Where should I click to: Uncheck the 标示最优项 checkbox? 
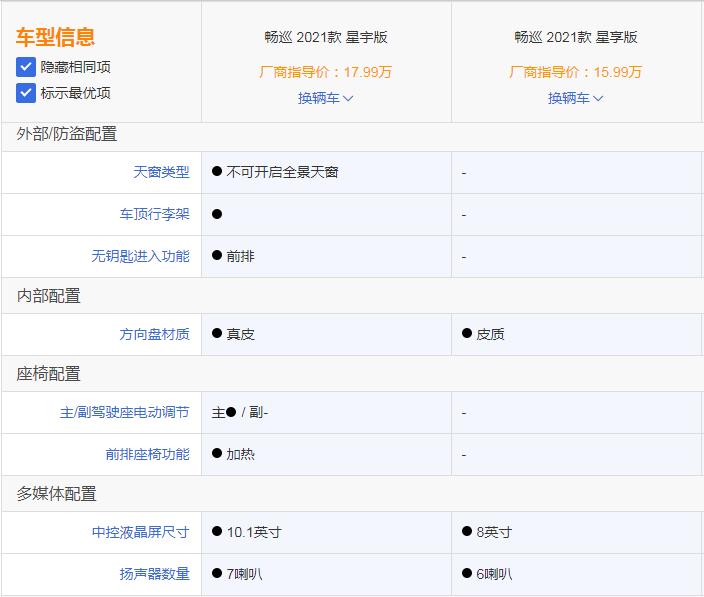(x=26, y=93)
